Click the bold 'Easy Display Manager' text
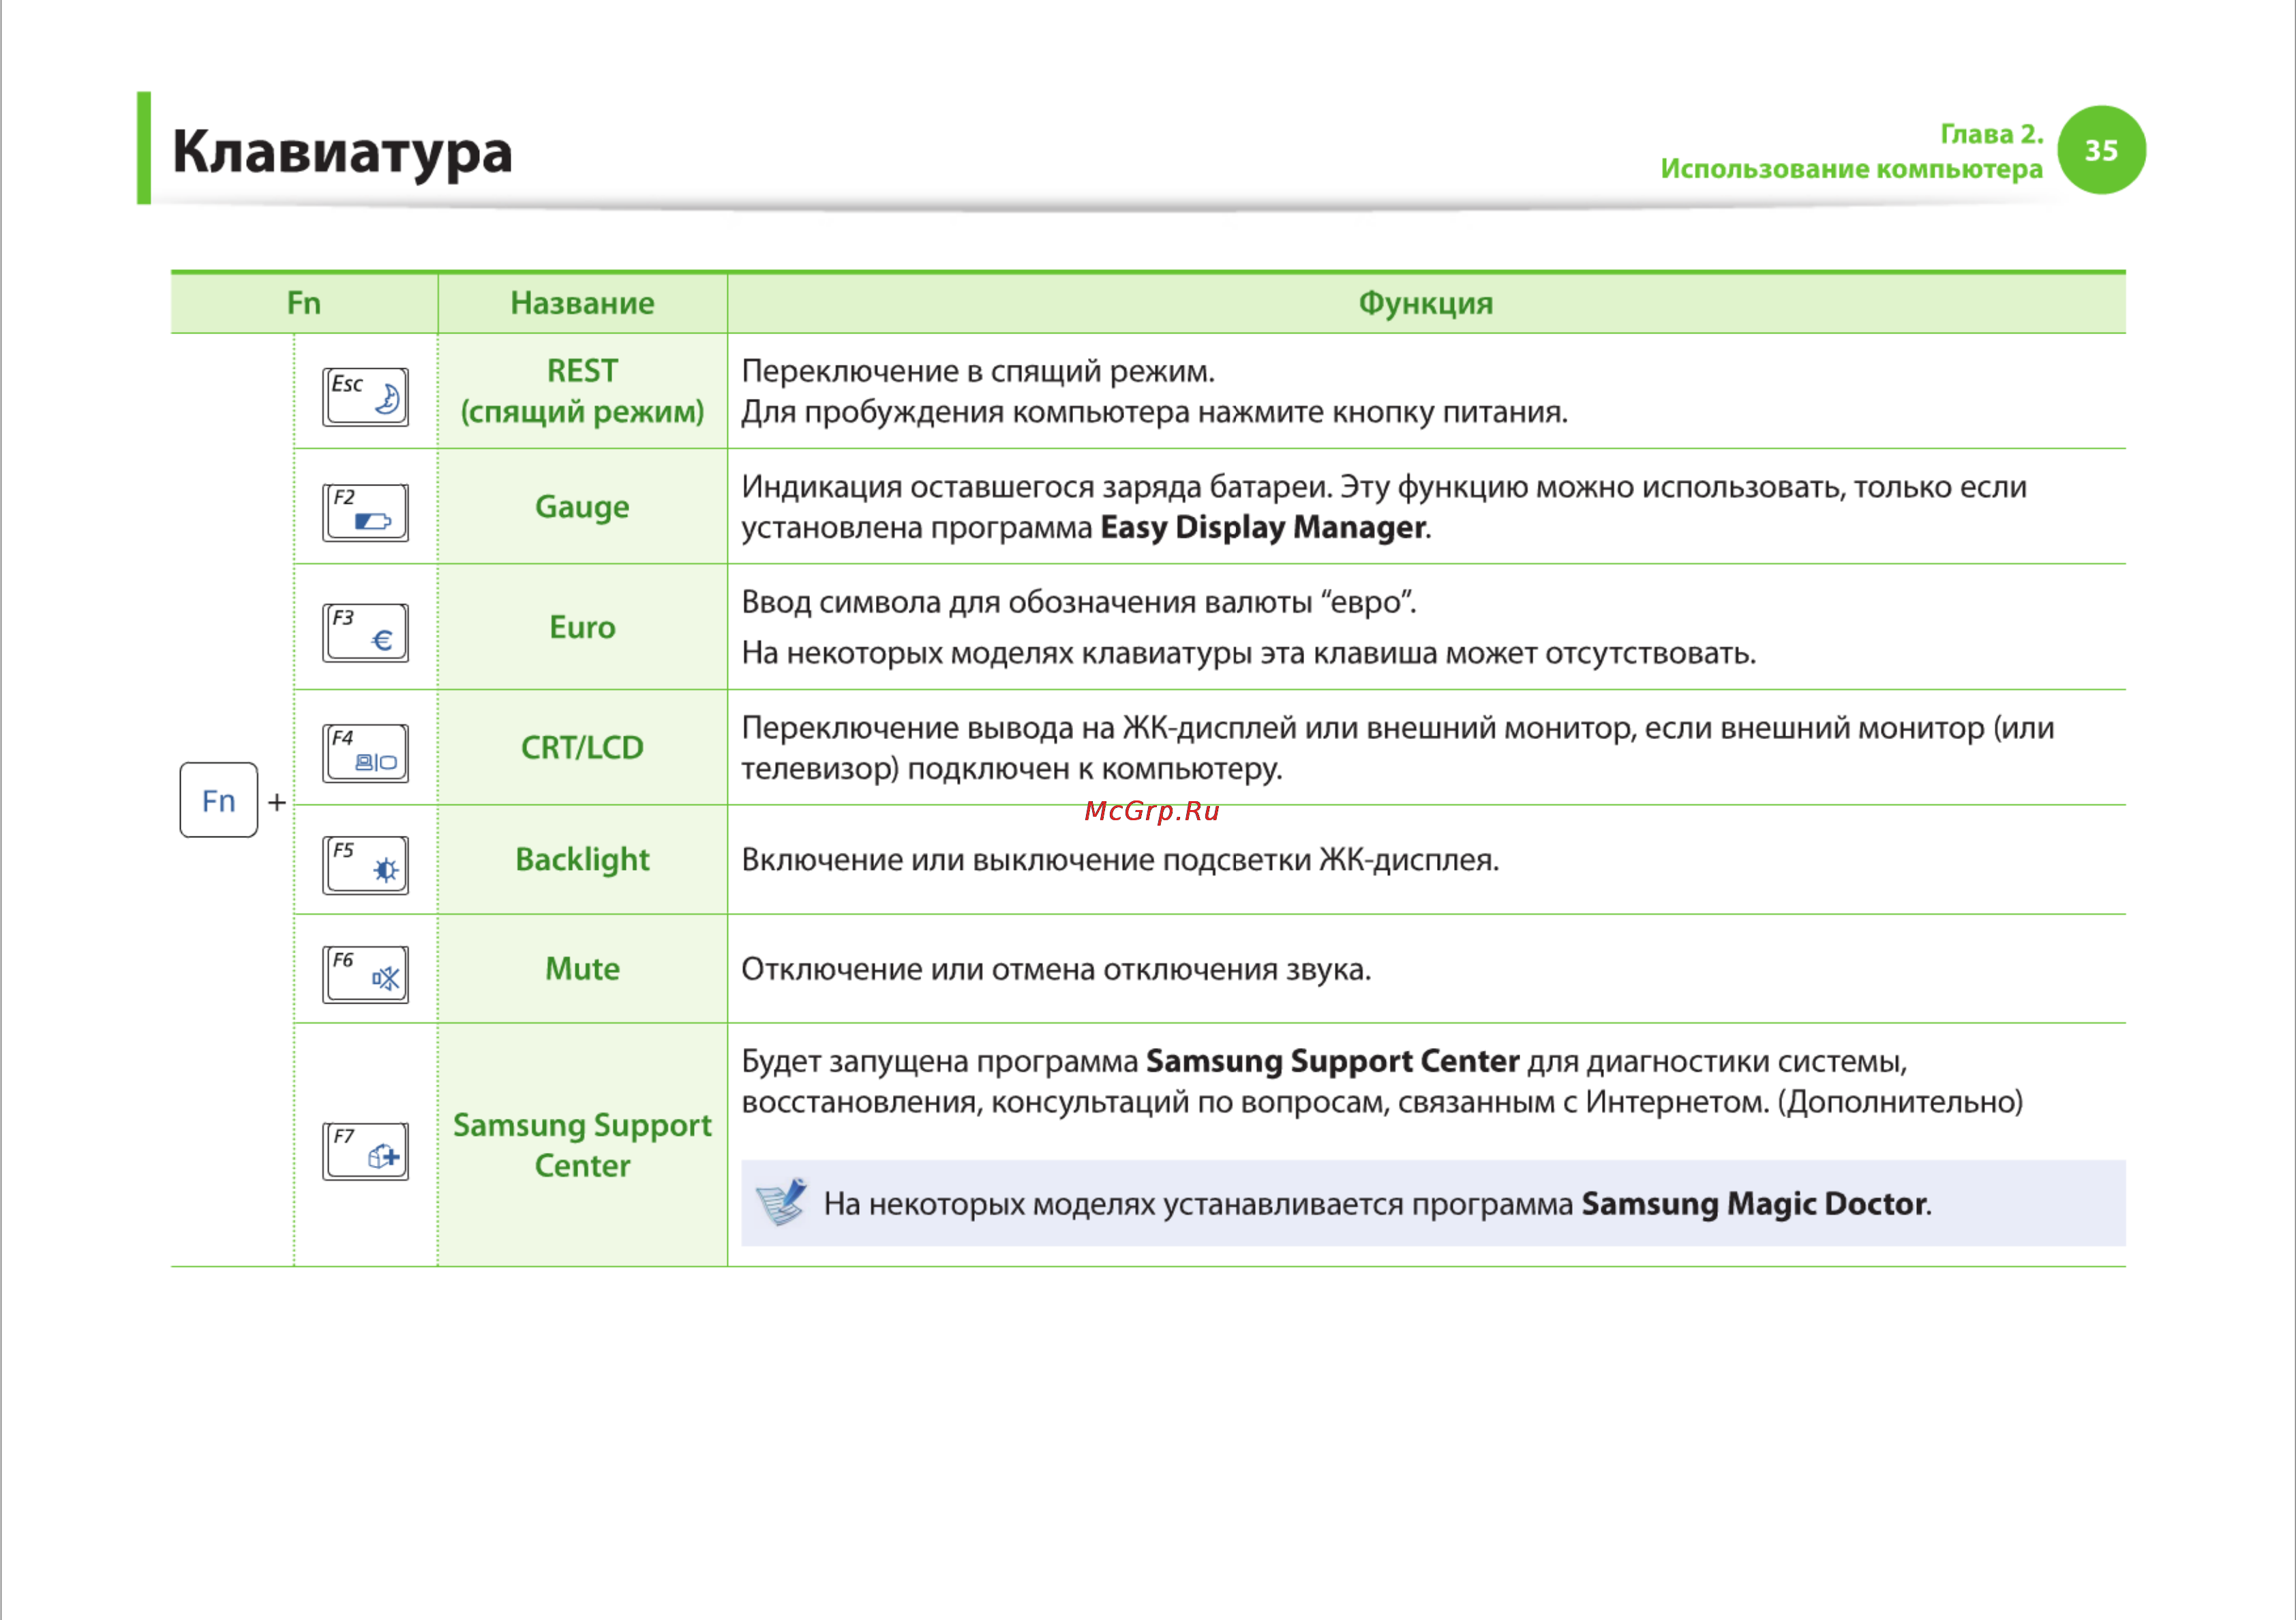The height and width of the screenshot is (1620, 2296). [x=1263, y=527]
